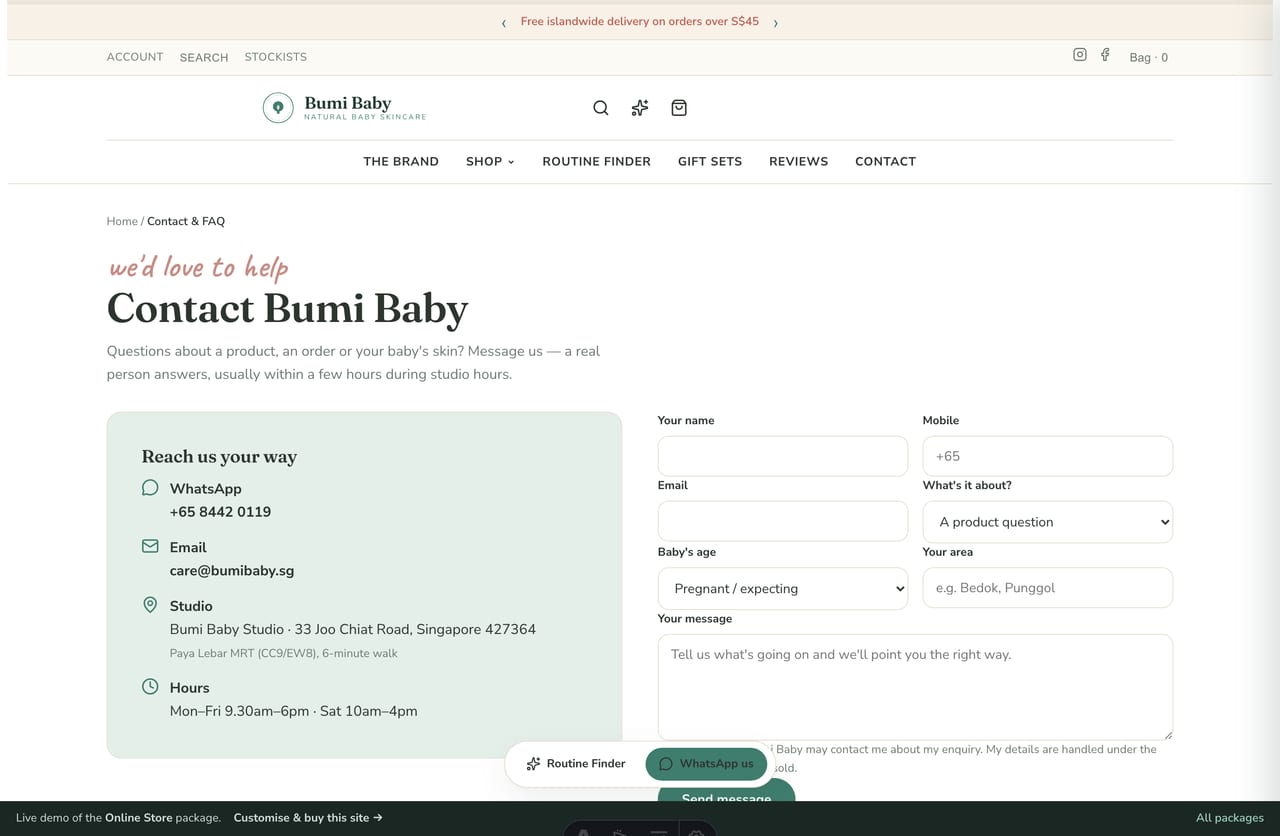Screen dimensions: 1280x836
Task: Open the ACCOUNT link
Action: (135, 57)
